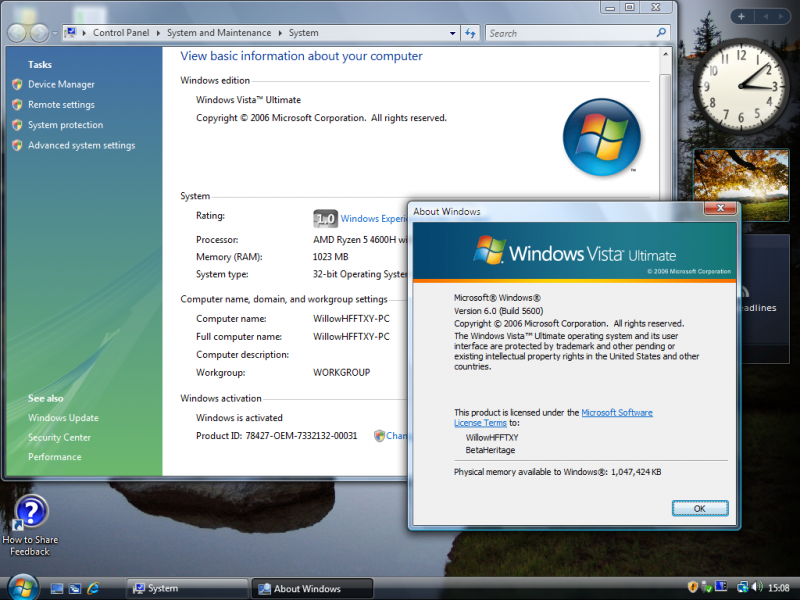The image size is (800, 600).
Task: Open Windows Update under See also
Action: pos(63,418)
